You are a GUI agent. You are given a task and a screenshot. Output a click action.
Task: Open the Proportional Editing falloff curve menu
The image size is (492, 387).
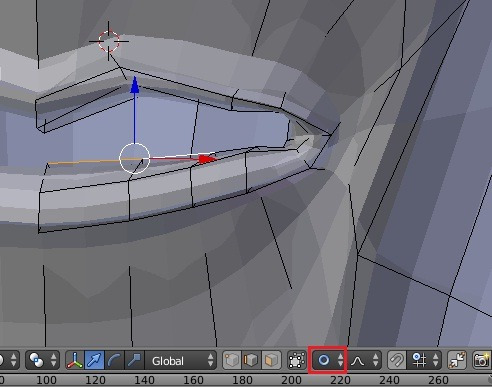coord(365,360)
